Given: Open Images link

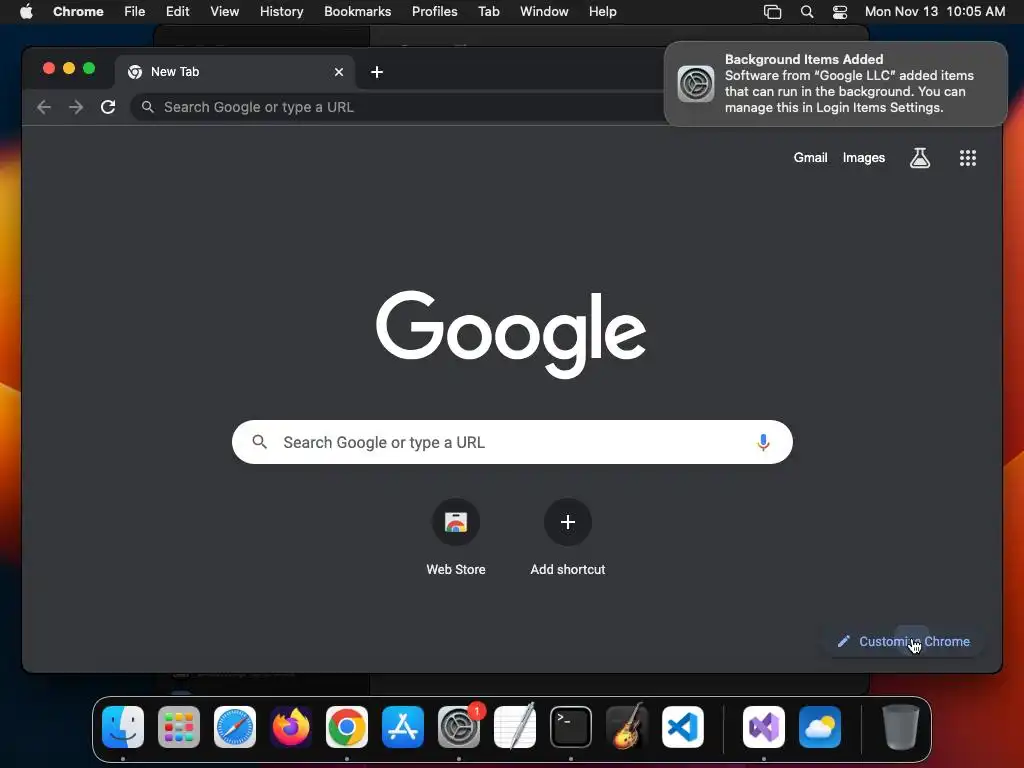Looking at the screenshot, I should (863, 157).
